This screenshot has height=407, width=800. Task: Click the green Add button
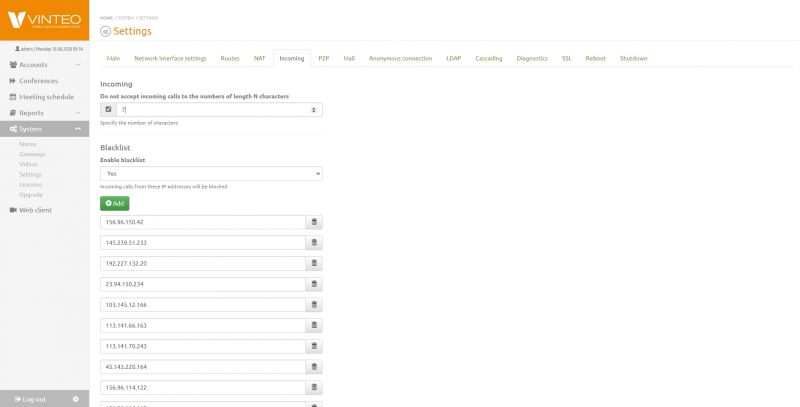click(114, 203)
